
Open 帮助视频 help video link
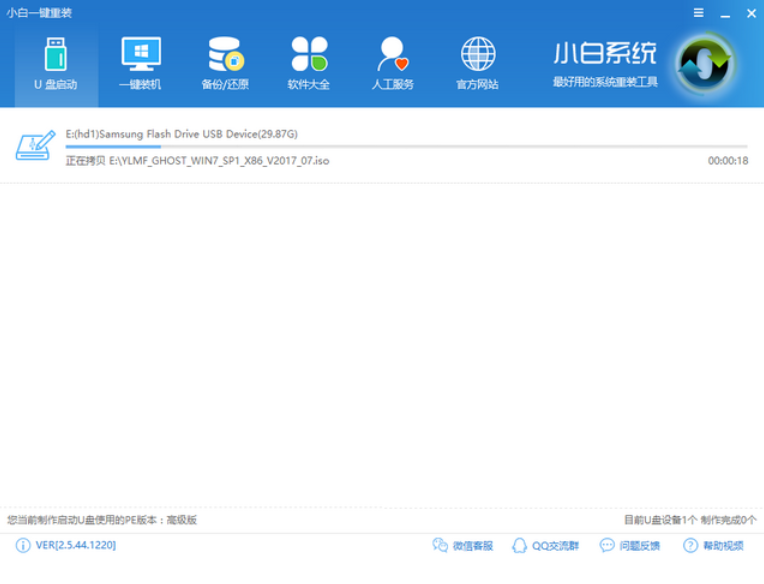click(x=714, y=545)
